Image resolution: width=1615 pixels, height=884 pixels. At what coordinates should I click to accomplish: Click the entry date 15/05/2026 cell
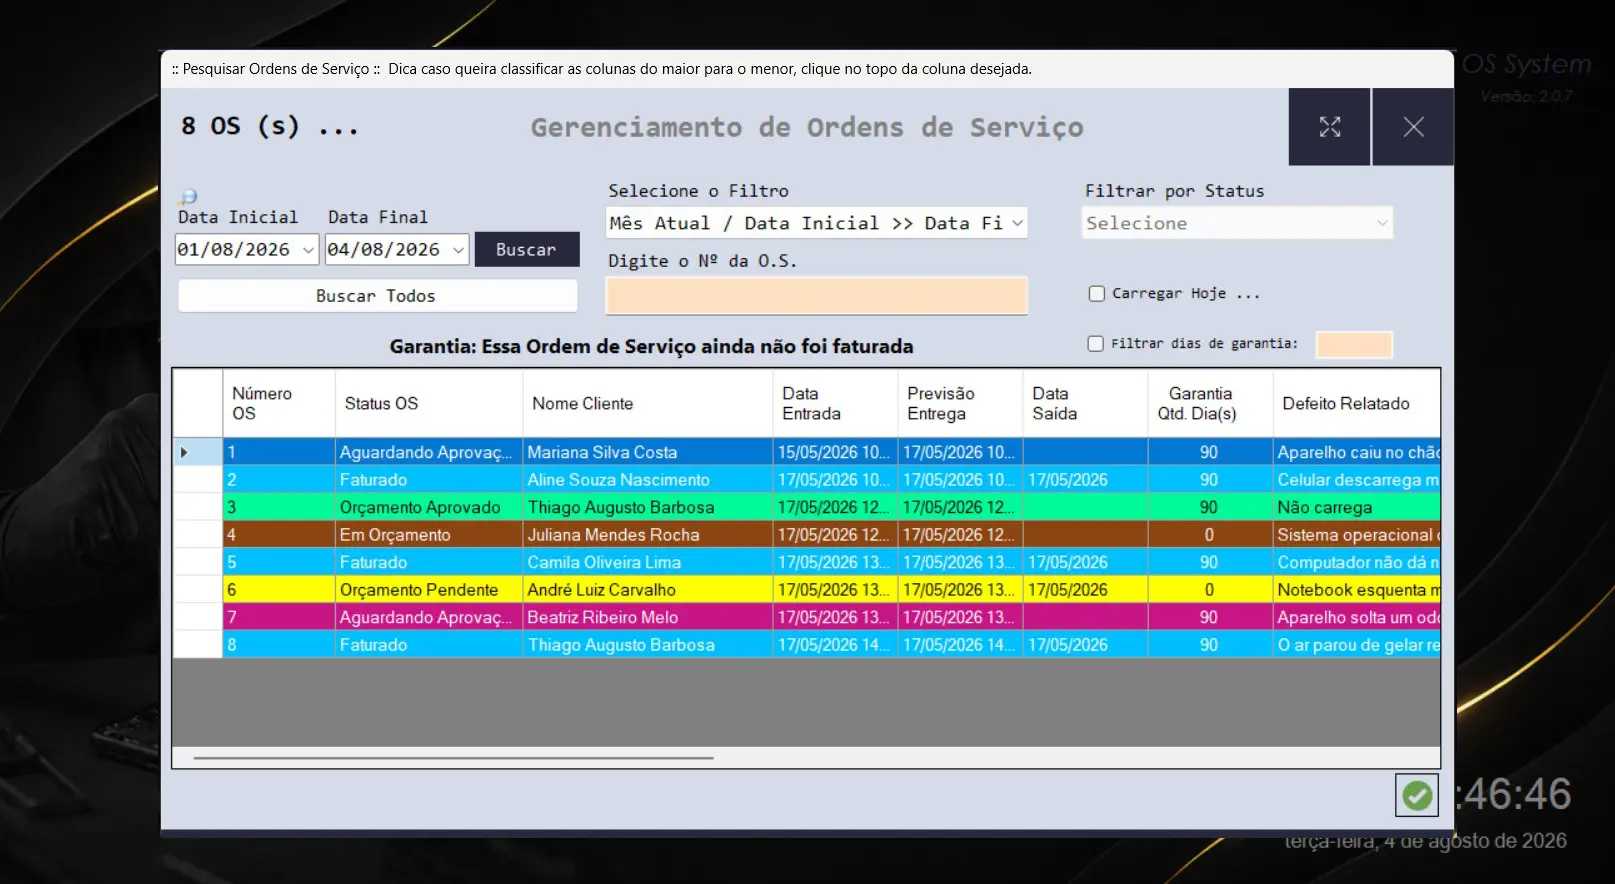tap(836, 452)
